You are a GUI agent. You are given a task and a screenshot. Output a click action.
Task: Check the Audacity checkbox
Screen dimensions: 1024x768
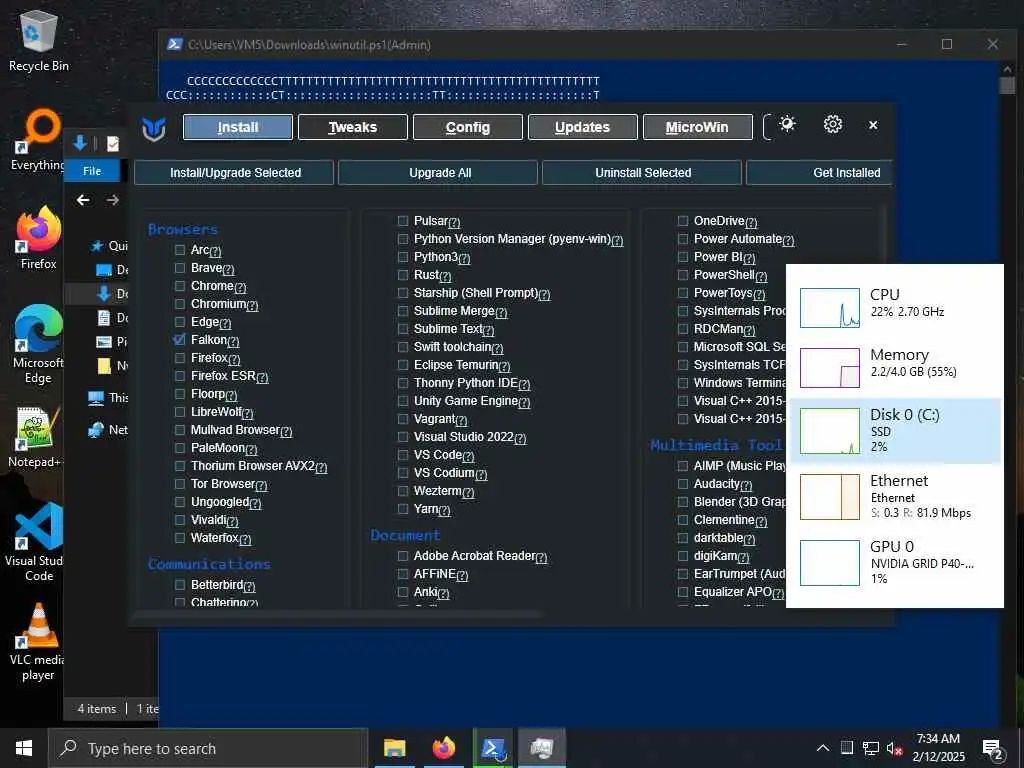click(x=683, y=484)
